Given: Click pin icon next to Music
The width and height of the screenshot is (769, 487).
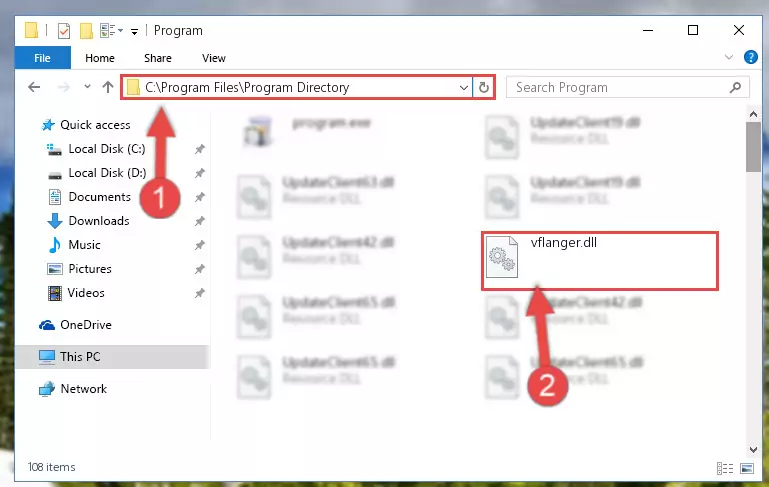Looking at the screenshot, I should click(x=200, y=245).
